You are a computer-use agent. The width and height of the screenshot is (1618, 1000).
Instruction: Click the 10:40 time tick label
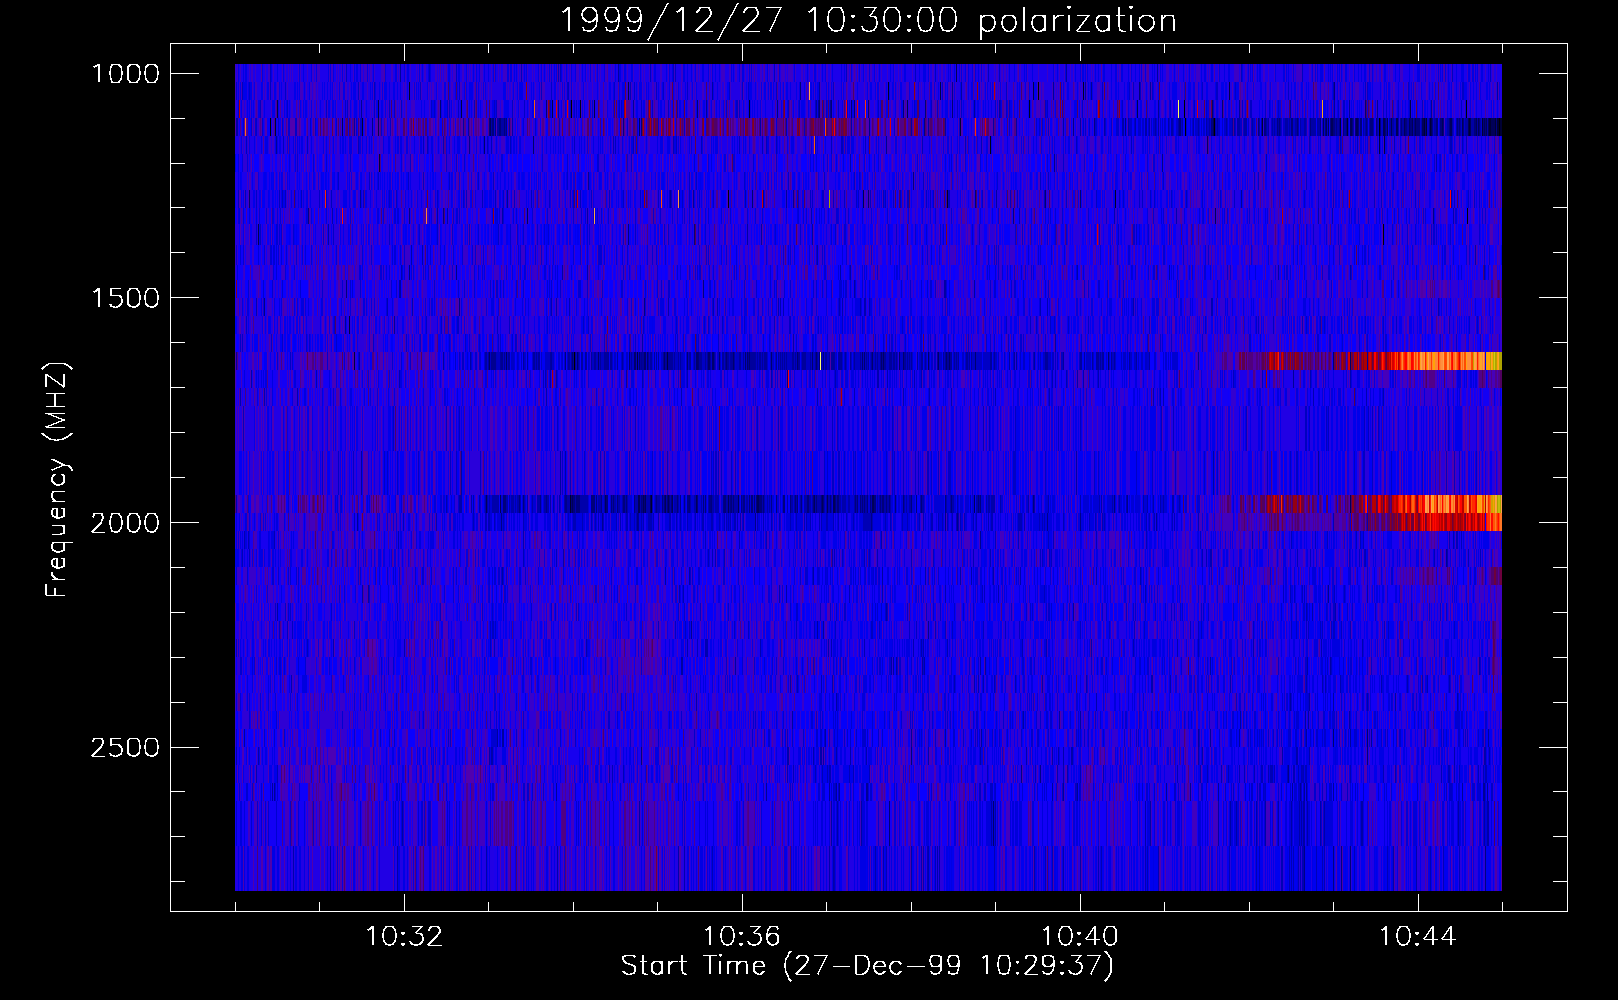pyautogui.click(x=1080, y=937)
